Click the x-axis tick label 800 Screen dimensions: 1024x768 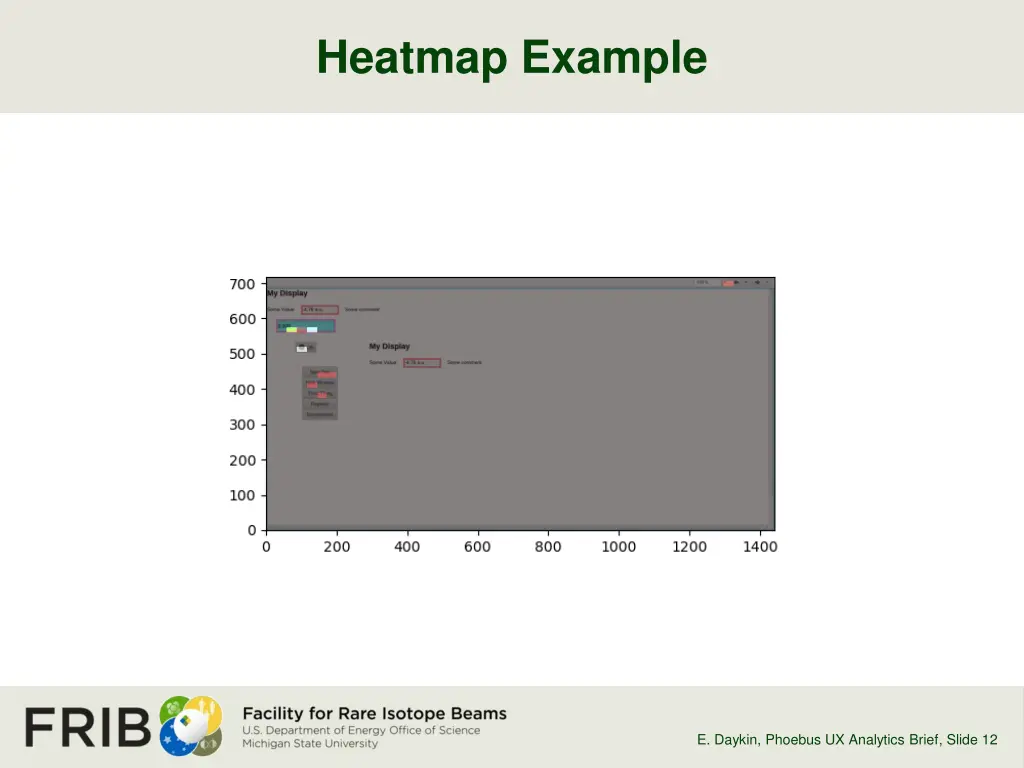click(548, 547)
